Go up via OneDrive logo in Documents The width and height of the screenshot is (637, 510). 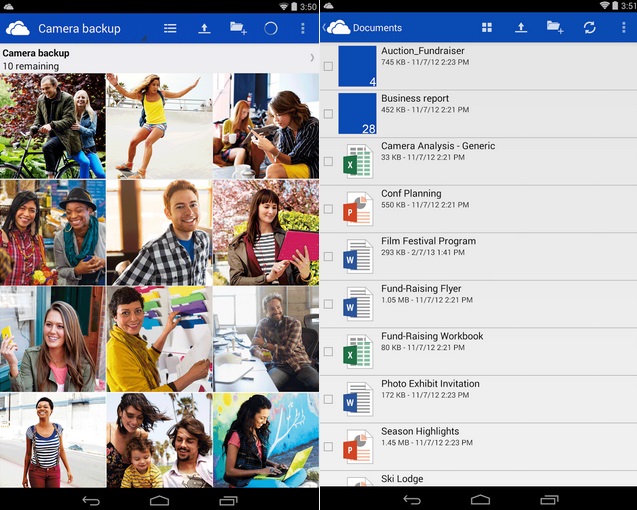[337, 28]
